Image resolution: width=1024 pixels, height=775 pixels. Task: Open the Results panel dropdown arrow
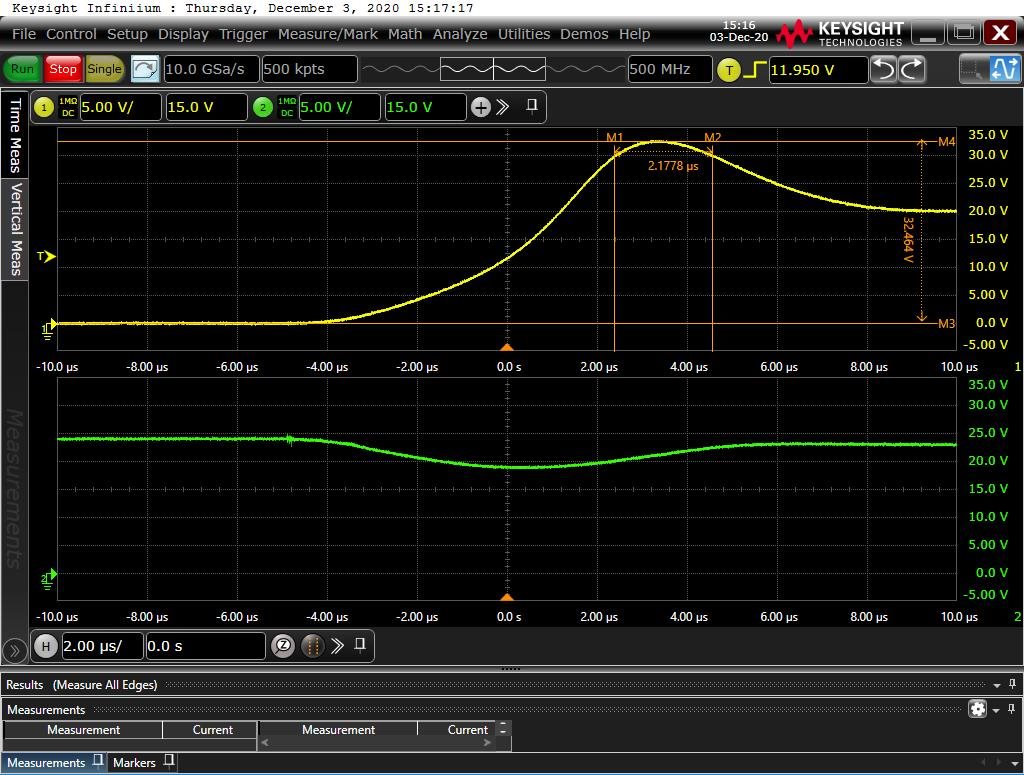[x=997, y=686]
